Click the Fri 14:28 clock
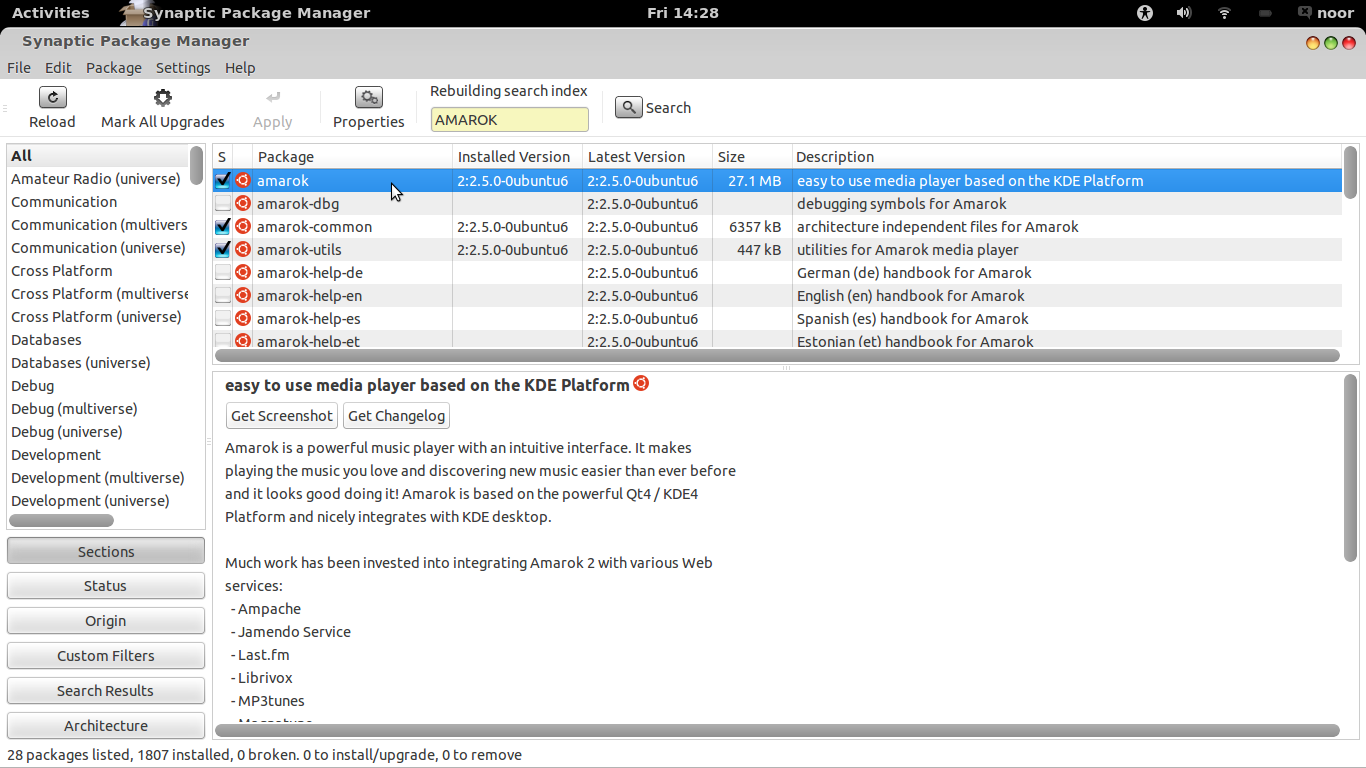The height and width of the screenshot is (768, 1366). click(683, 13)
